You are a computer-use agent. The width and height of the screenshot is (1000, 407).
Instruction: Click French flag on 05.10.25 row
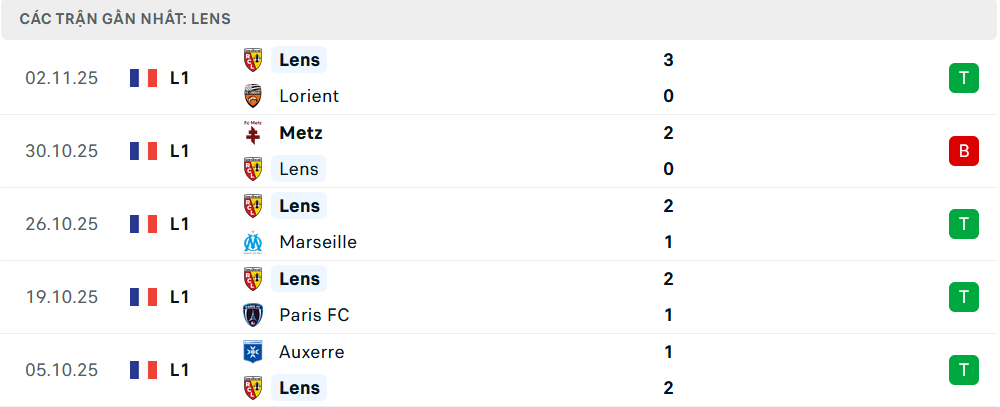point(144,370)
